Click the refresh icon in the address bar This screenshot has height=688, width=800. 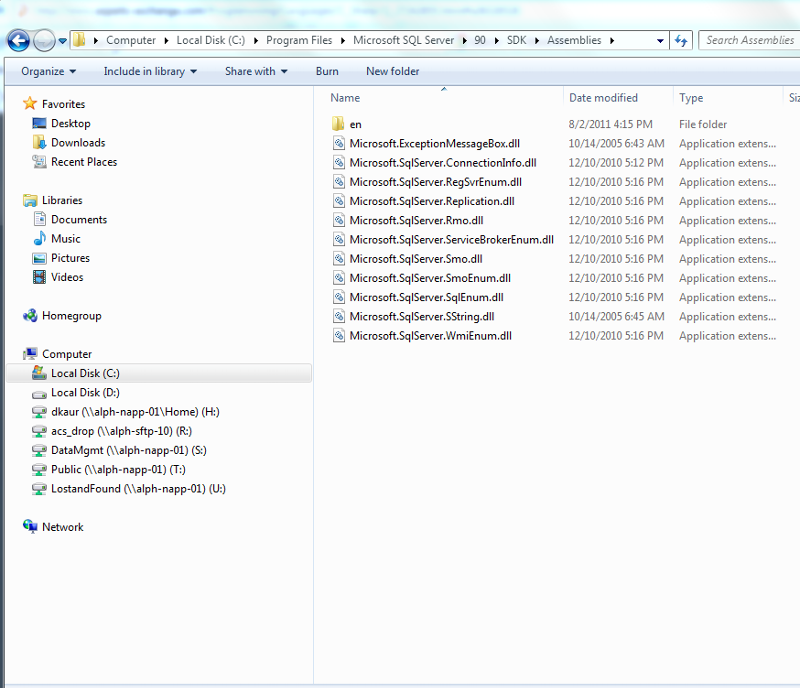tap(680, 41)
